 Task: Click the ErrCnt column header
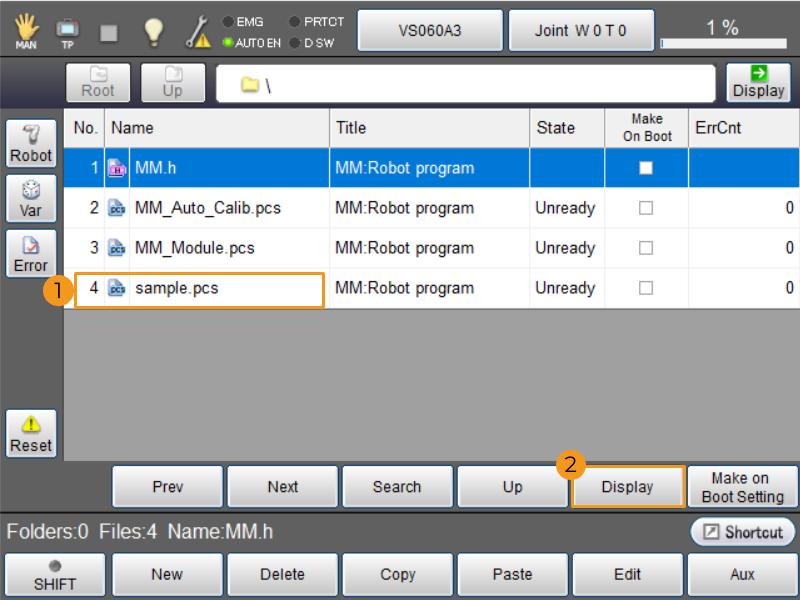click(x=744, y=128)
